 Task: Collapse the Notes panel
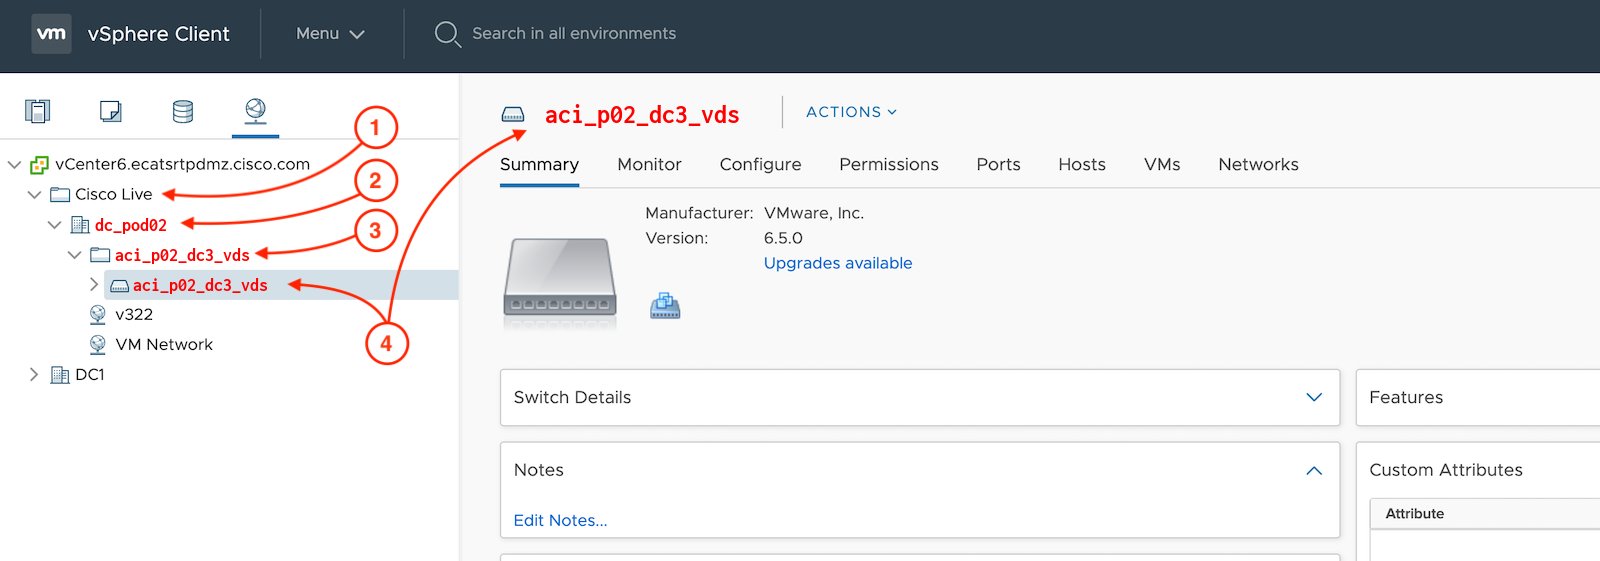pos(1314,470)
